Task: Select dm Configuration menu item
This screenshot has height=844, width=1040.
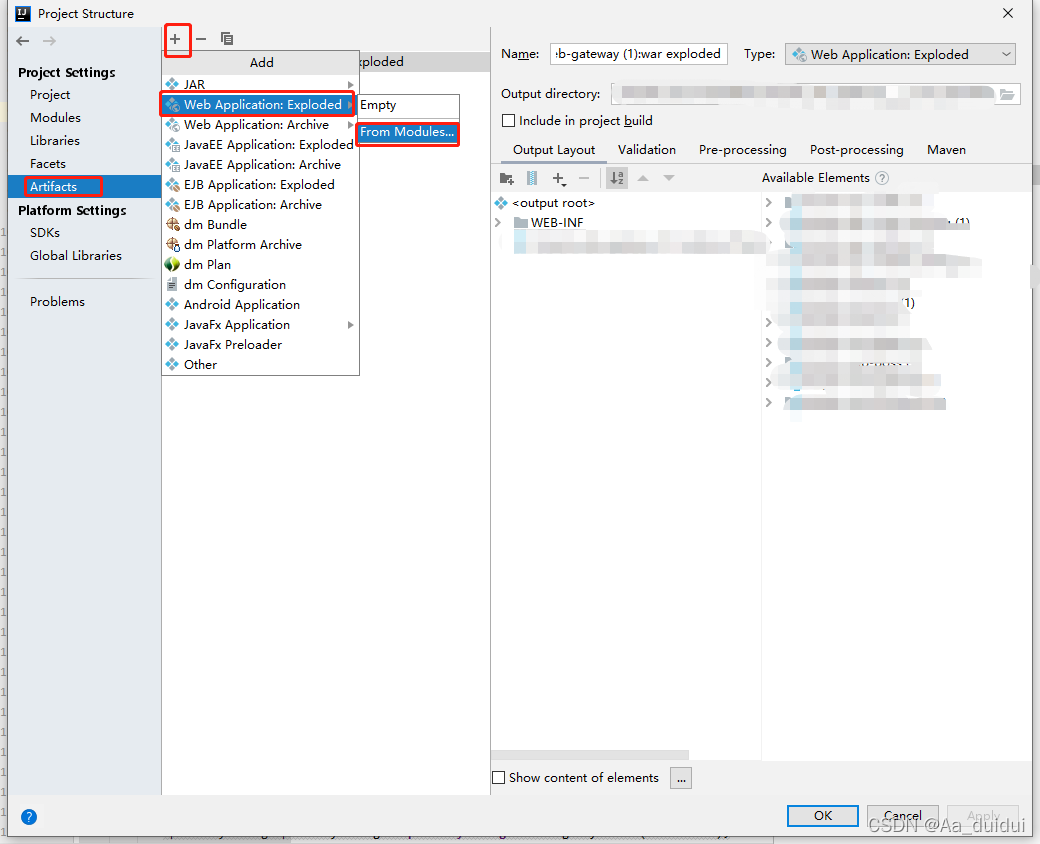Action: [260, 284]
